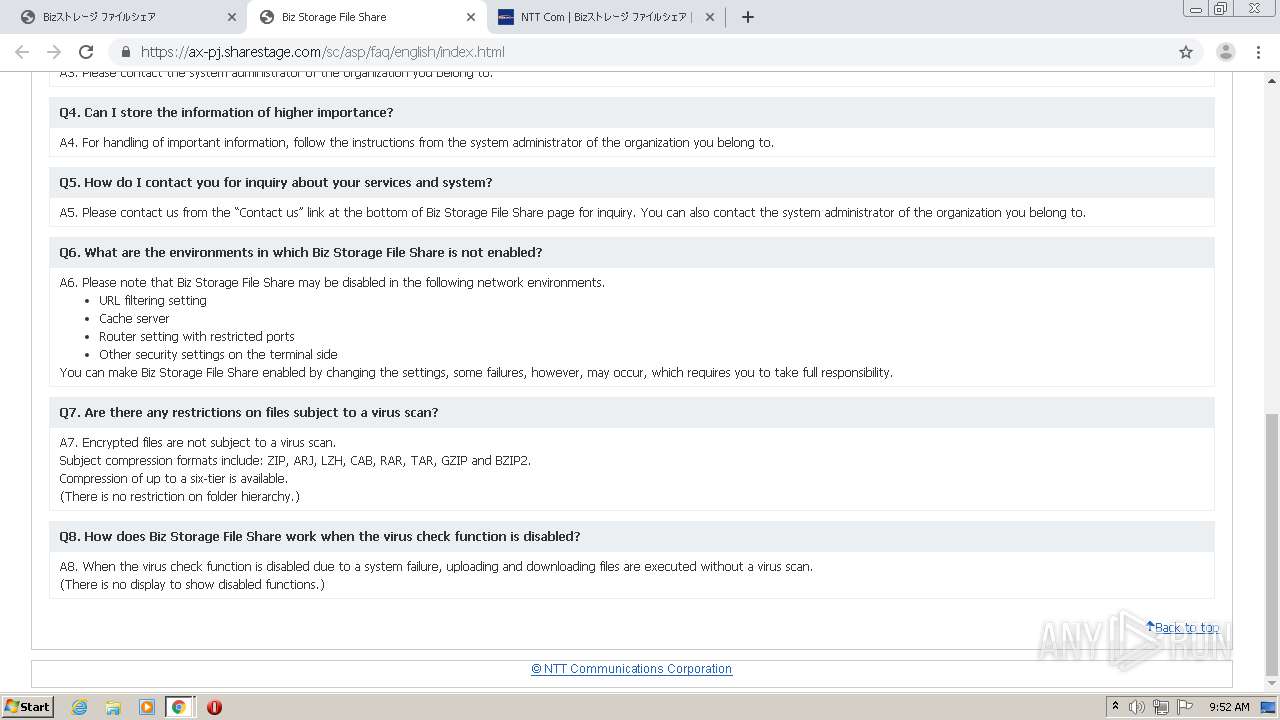Open the Action Center flag icon
The image size is (1280, 720).
pyautogui.click(x=1185, y=707)
